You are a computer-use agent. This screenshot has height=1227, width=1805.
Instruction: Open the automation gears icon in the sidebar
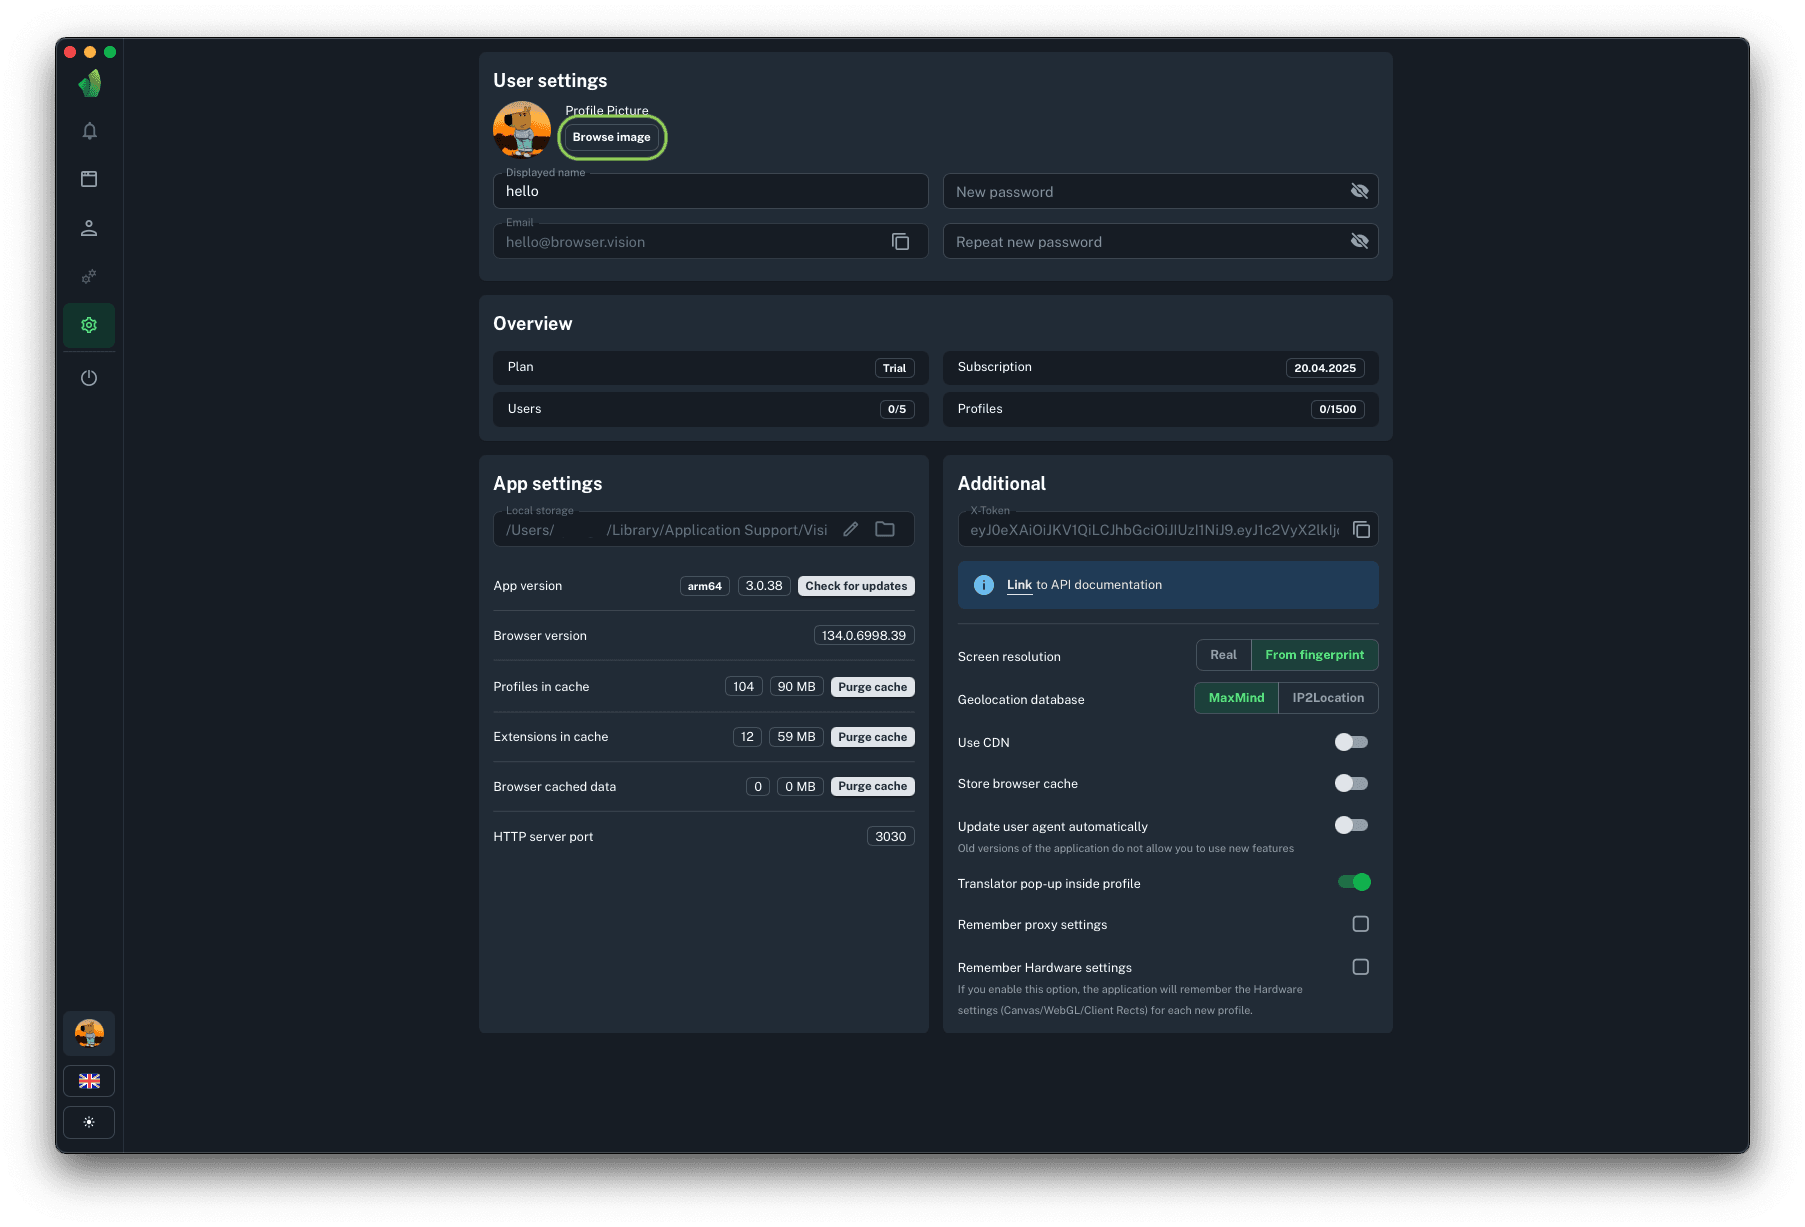[89, 276]
